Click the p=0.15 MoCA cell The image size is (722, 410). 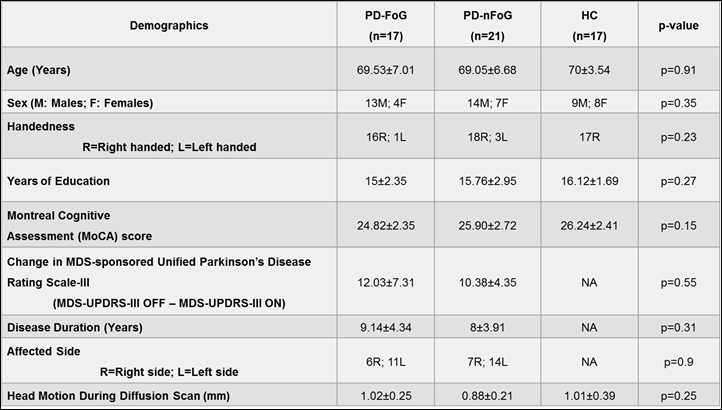pos(672,225)
